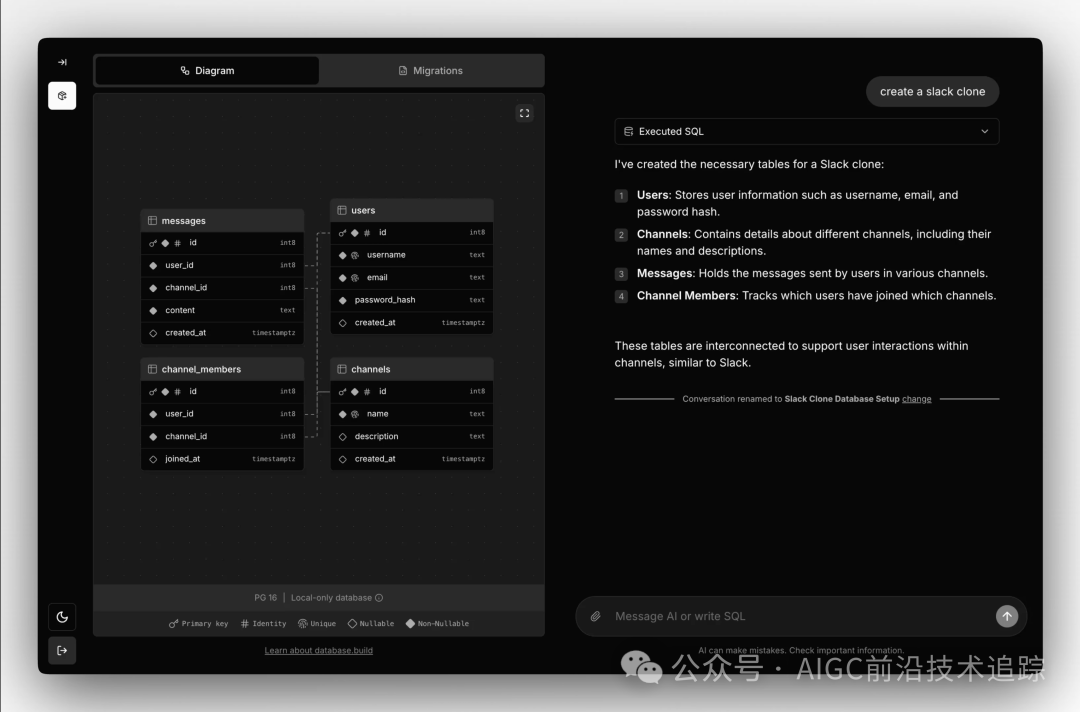Image resolution: width=1080 pixels, height=712 pixels.
Task: Click the unique icon beside channels name
Action: pos(355,415)
